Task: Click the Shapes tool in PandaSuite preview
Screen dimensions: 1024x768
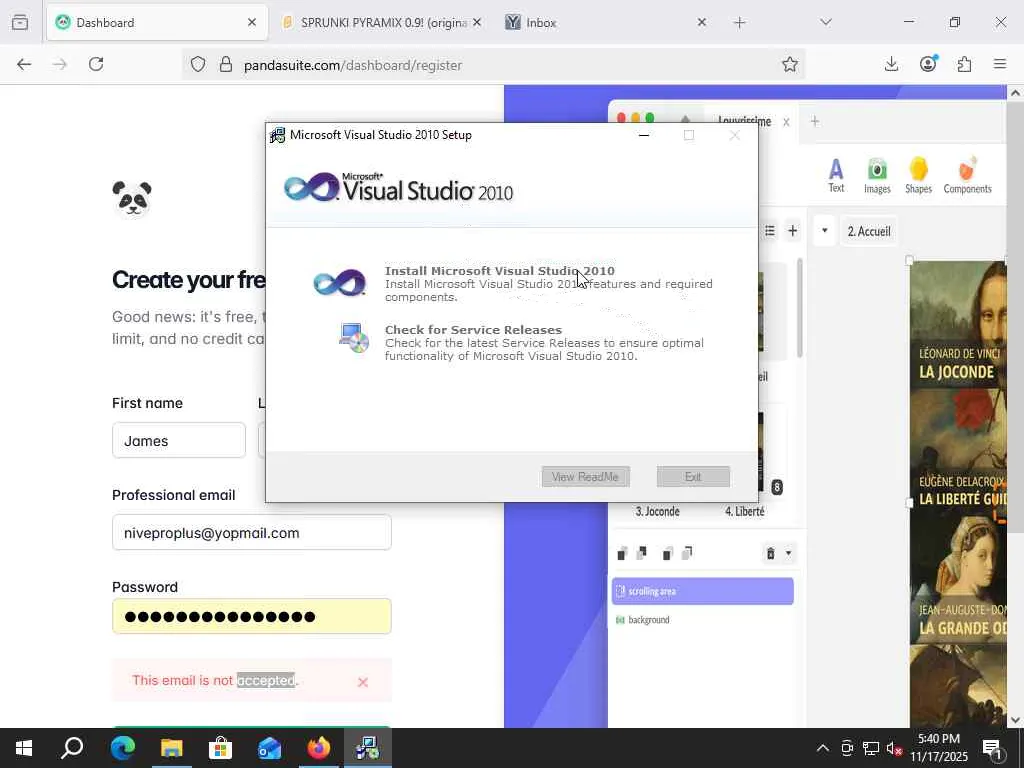Action: [918, 176]
